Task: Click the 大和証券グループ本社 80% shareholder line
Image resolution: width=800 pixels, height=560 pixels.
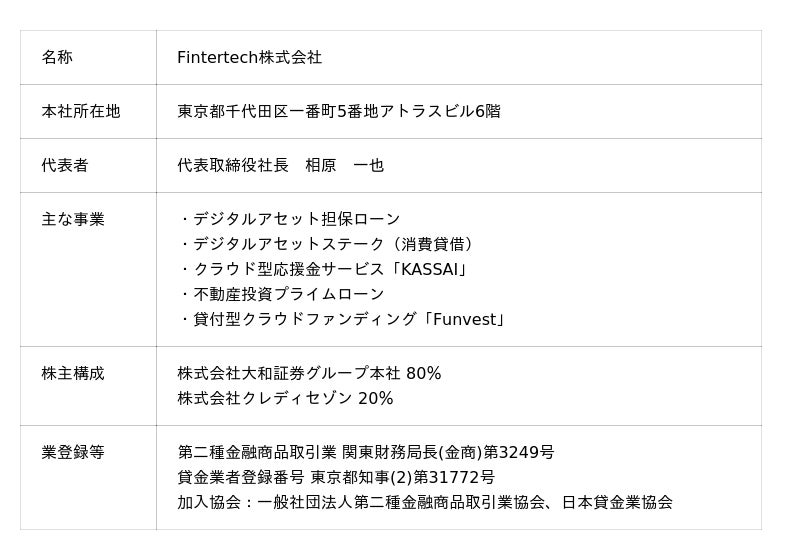Action: point(309,374)
